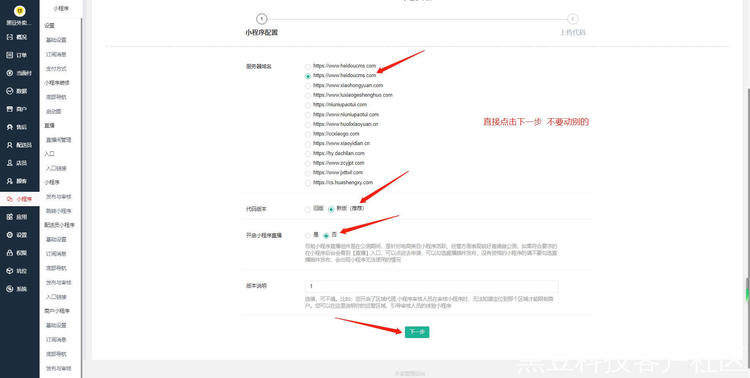Select www.jxttxf.com server domain
Viewport: 750px width, 378px height.
pos(308,173)
